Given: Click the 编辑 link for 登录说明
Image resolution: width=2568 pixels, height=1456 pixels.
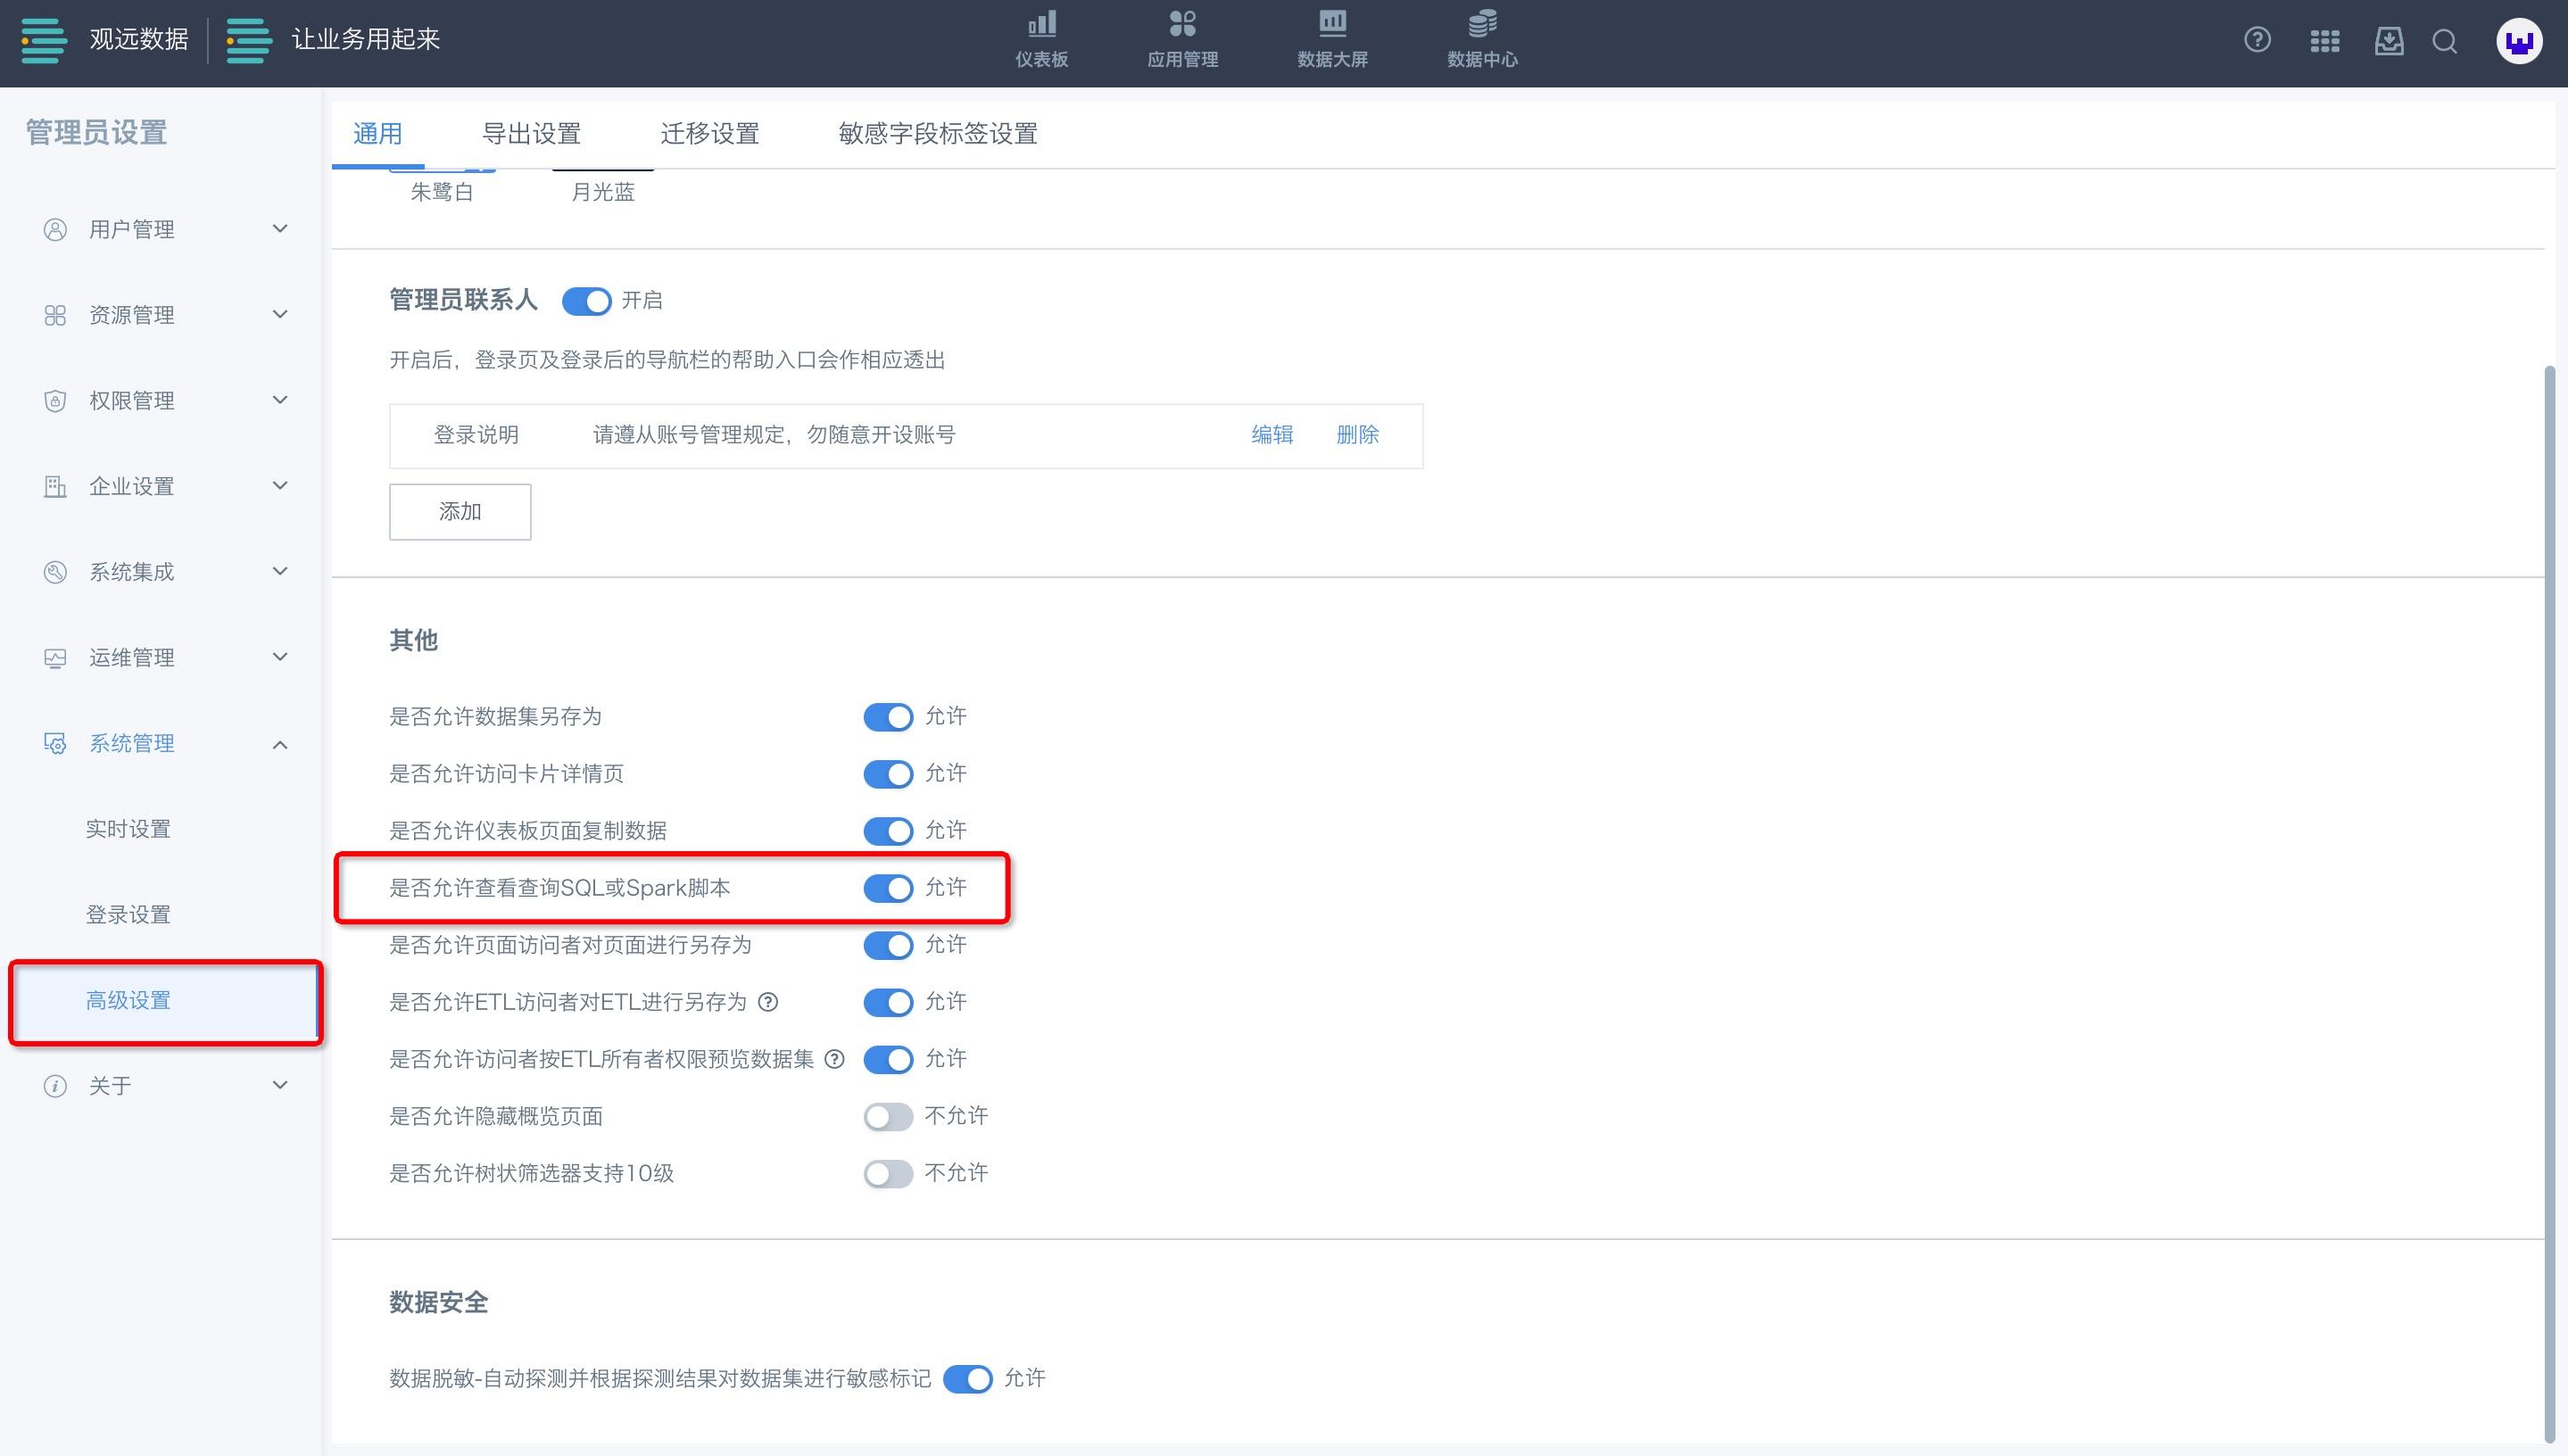Looking at the screenshot, I should pyautogui.click(x=1272, y=435).
